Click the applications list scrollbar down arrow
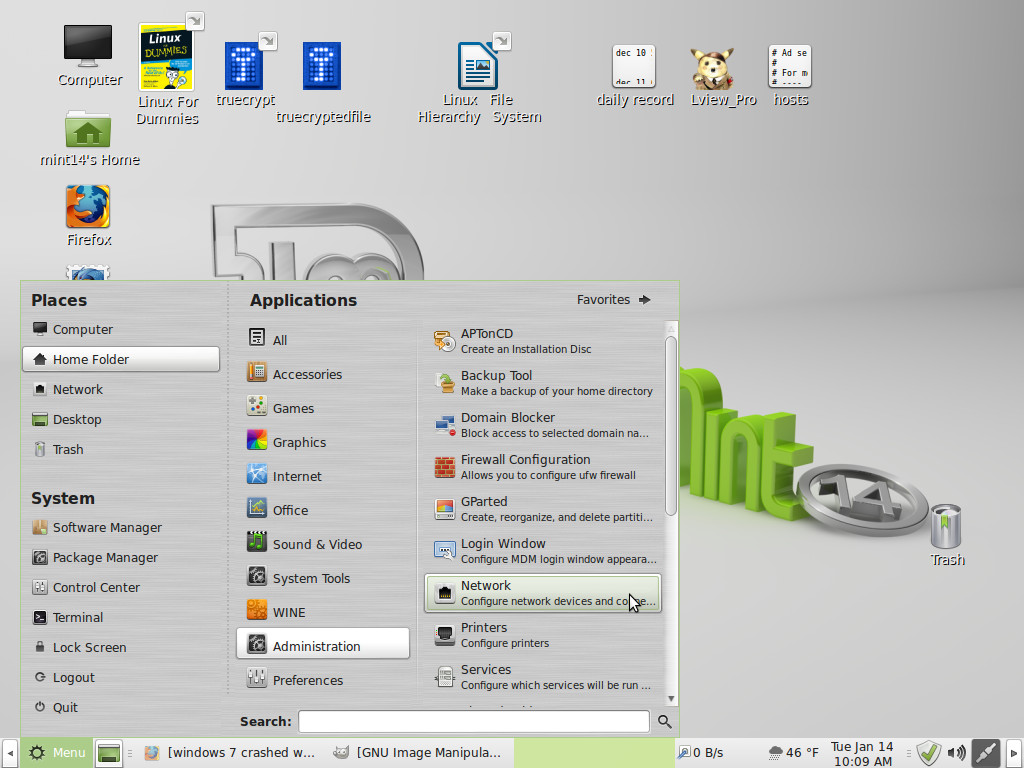This screenshot has width=1024, height=768. click(671, 699)
